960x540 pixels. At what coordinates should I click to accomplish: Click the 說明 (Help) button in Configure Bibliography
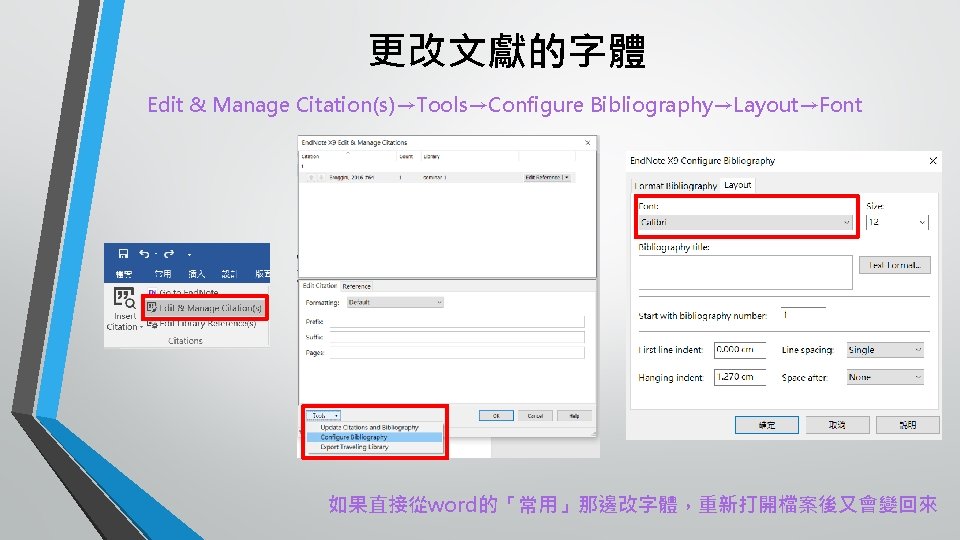pos(907,425)
